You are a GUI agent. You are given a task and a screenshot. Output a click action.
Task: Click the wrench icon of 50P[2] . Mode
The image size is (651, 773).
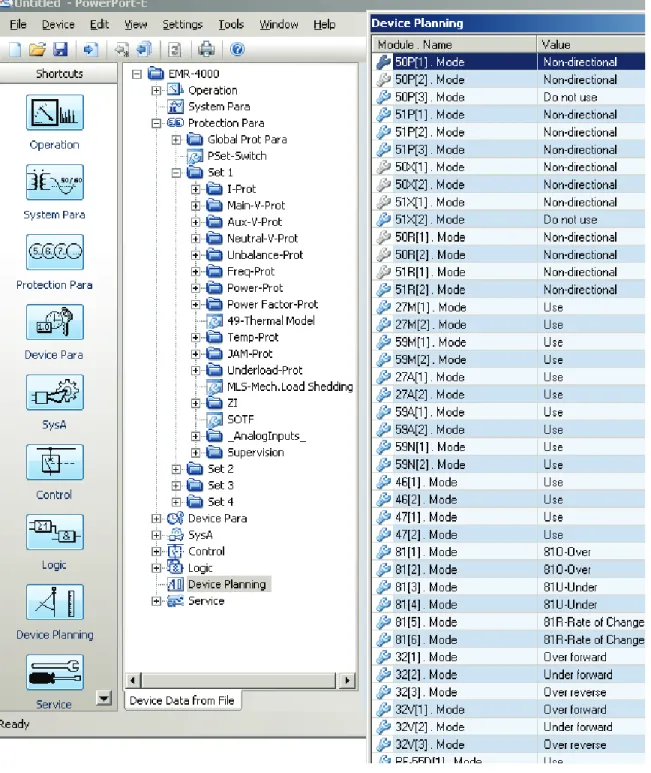pos(383,79)
